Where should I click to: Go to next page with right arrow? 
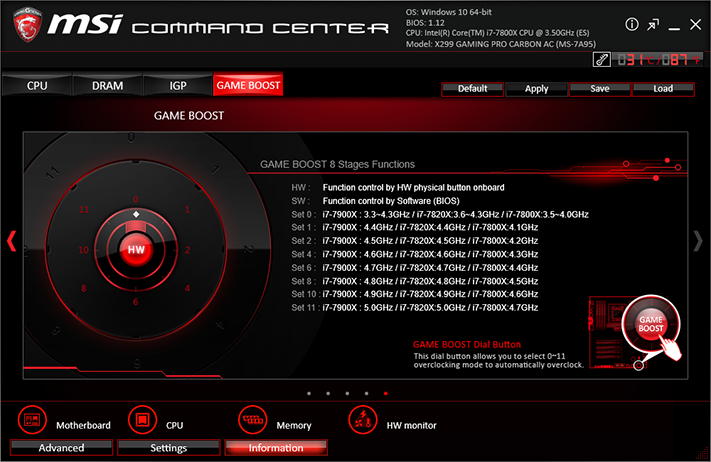point(698,241)
